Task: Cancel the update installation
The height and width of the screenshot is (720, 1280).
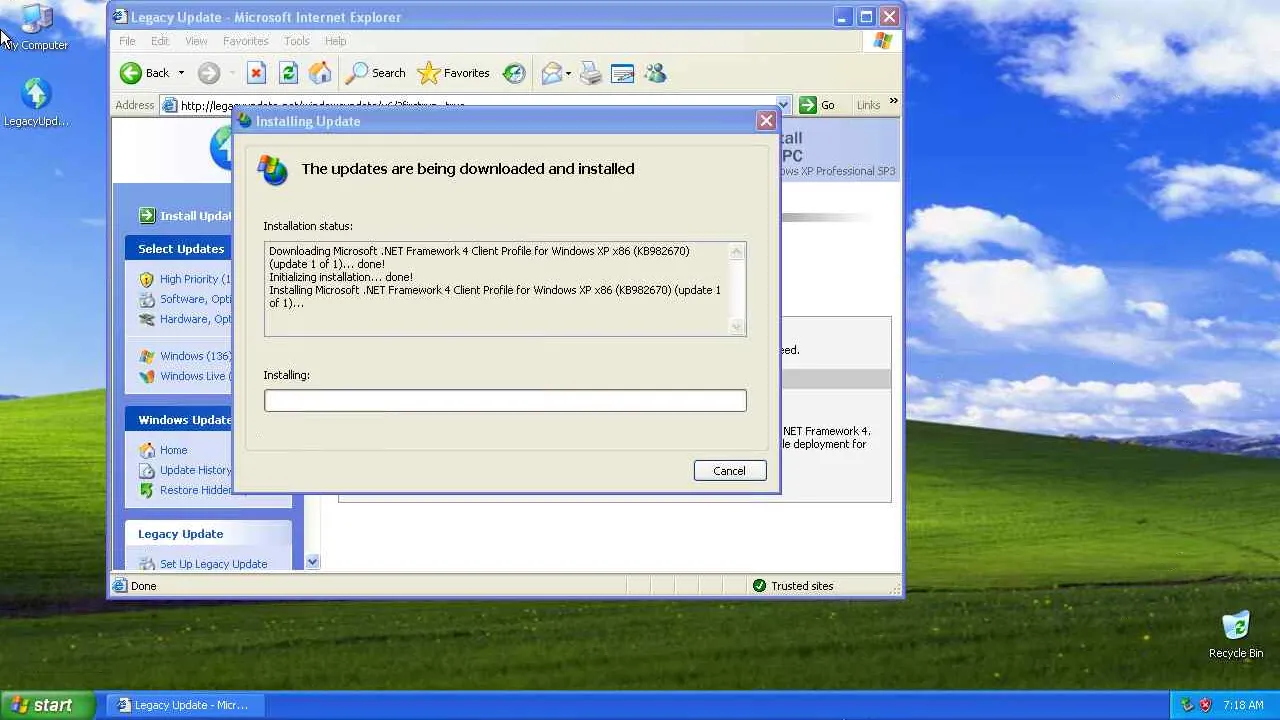Action: pos(730,471)
